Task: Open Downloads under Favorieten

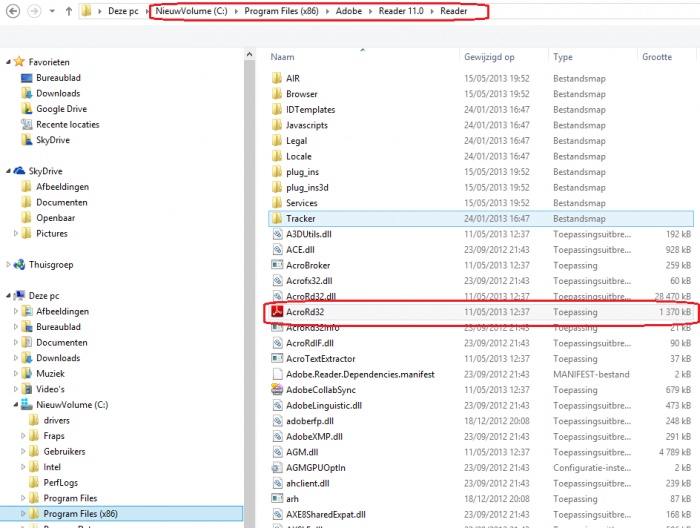Action: point(58,93)
